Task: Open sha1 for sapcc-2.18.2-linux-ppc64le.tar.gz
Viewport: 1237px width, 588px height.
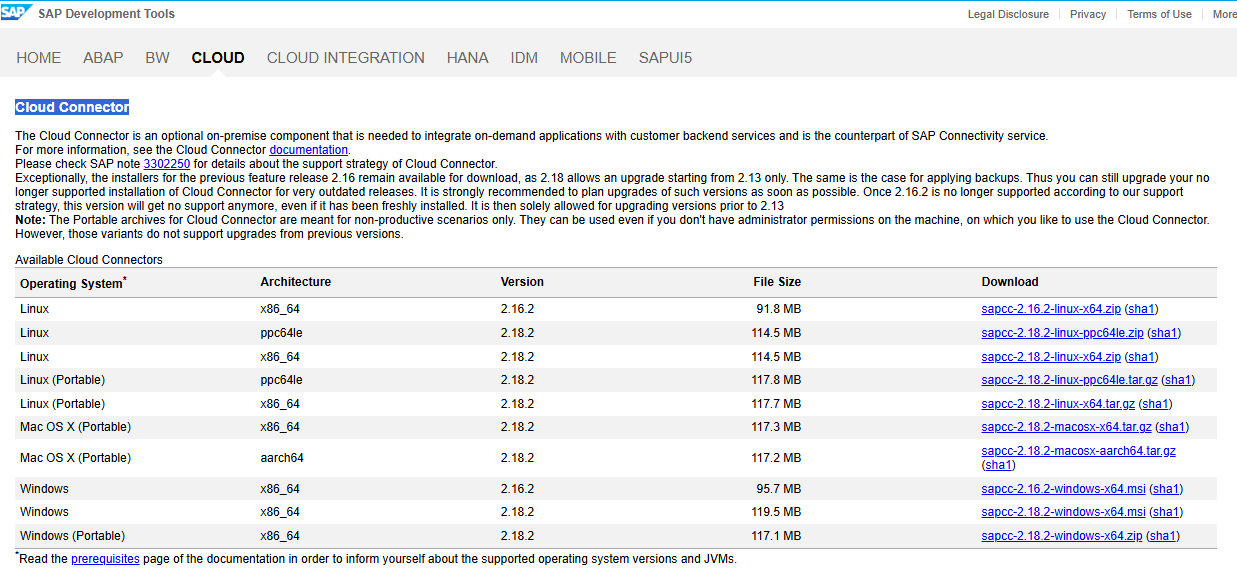Action: (x=1178, y=380)
